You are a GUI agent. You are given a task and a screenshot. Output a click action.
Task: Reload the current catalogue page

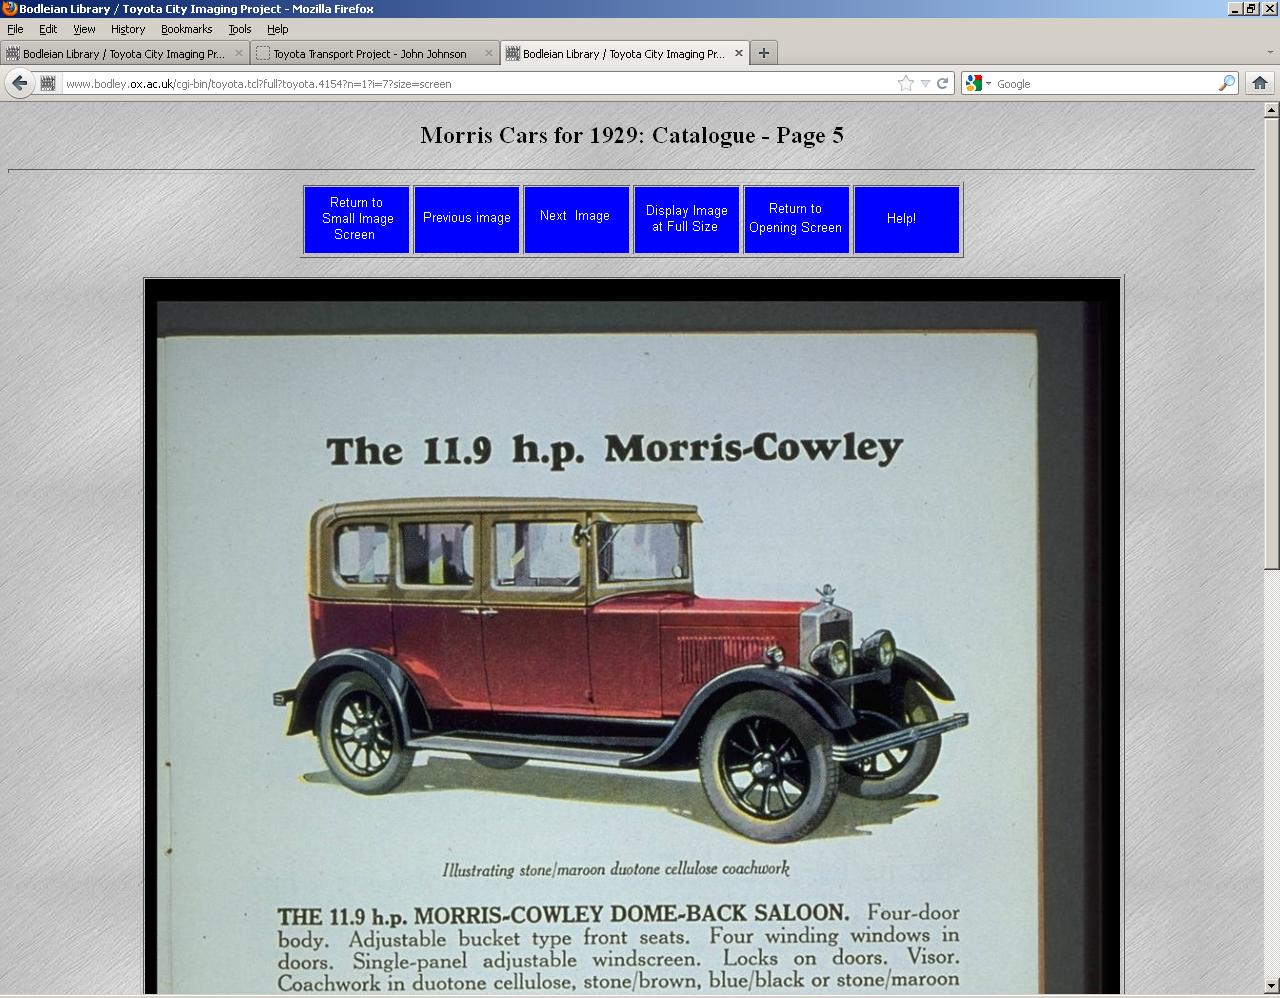pyautogui.click(x=941, y=84)
